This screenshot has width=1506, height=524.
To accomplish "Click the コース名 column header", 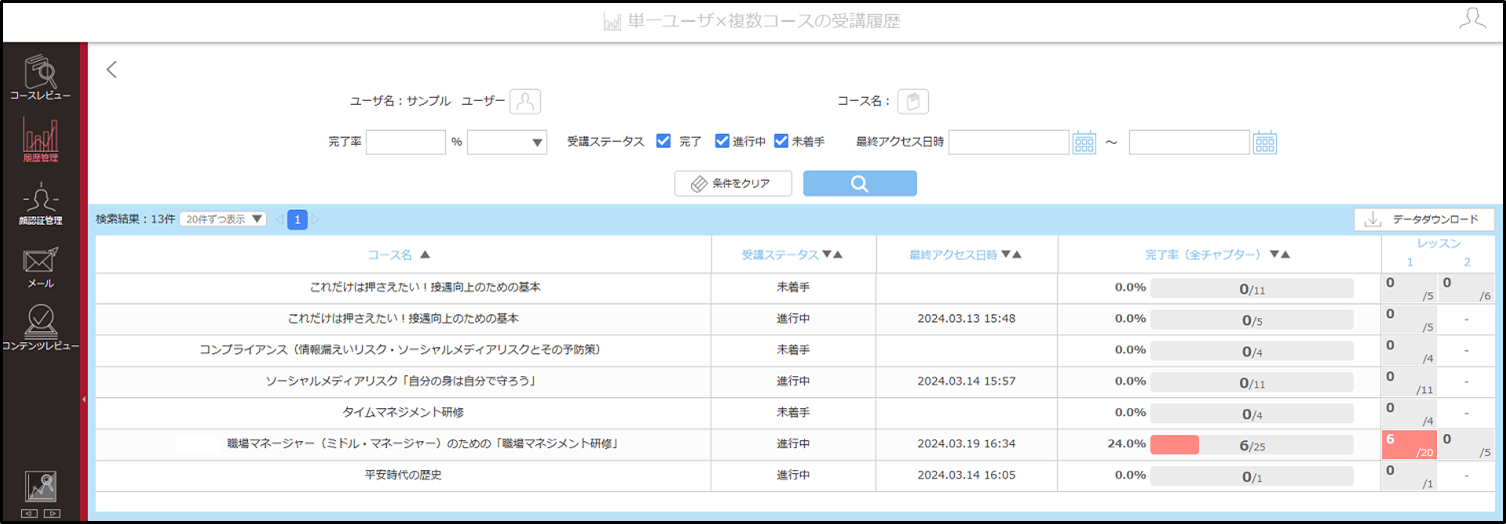I will pos(391,255).
